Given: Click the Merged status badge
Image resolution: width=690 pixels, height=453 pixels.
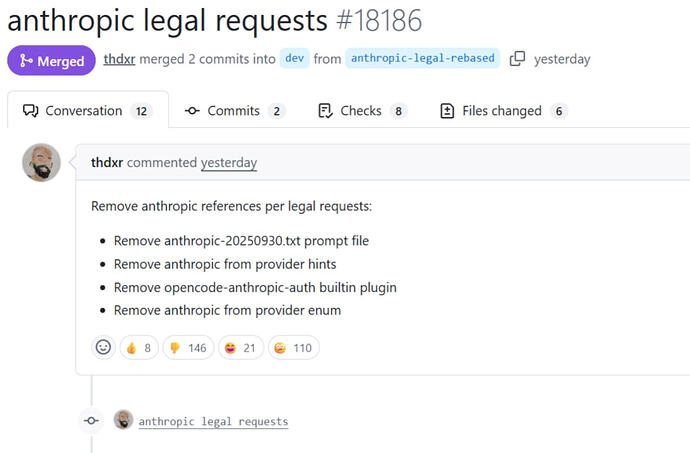Looking at the screenshot, I should pyautogui.click(x=51, y=60).
